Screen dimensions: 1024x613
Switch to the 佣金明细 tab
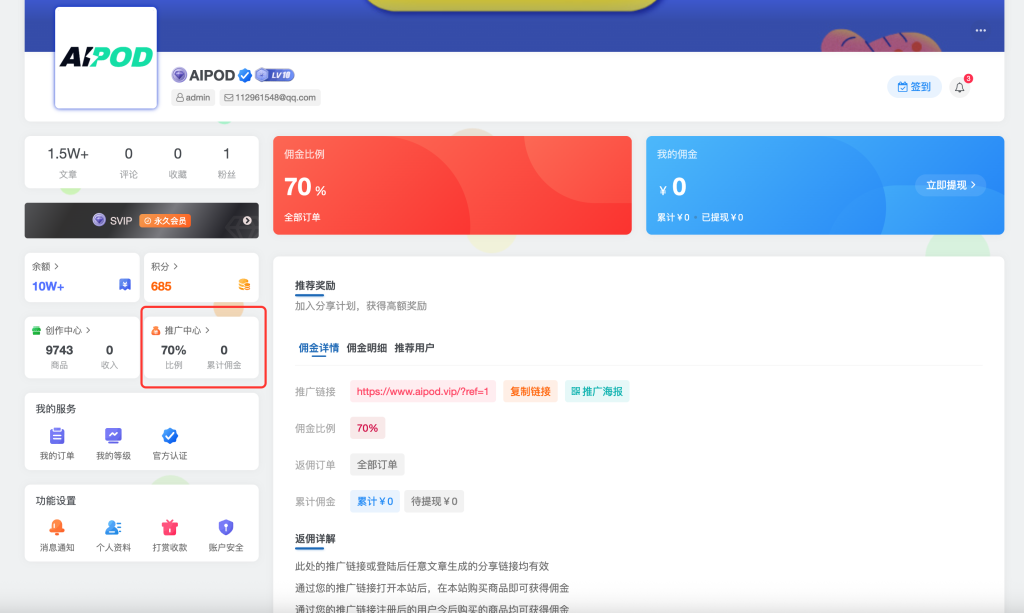(370, 350)
